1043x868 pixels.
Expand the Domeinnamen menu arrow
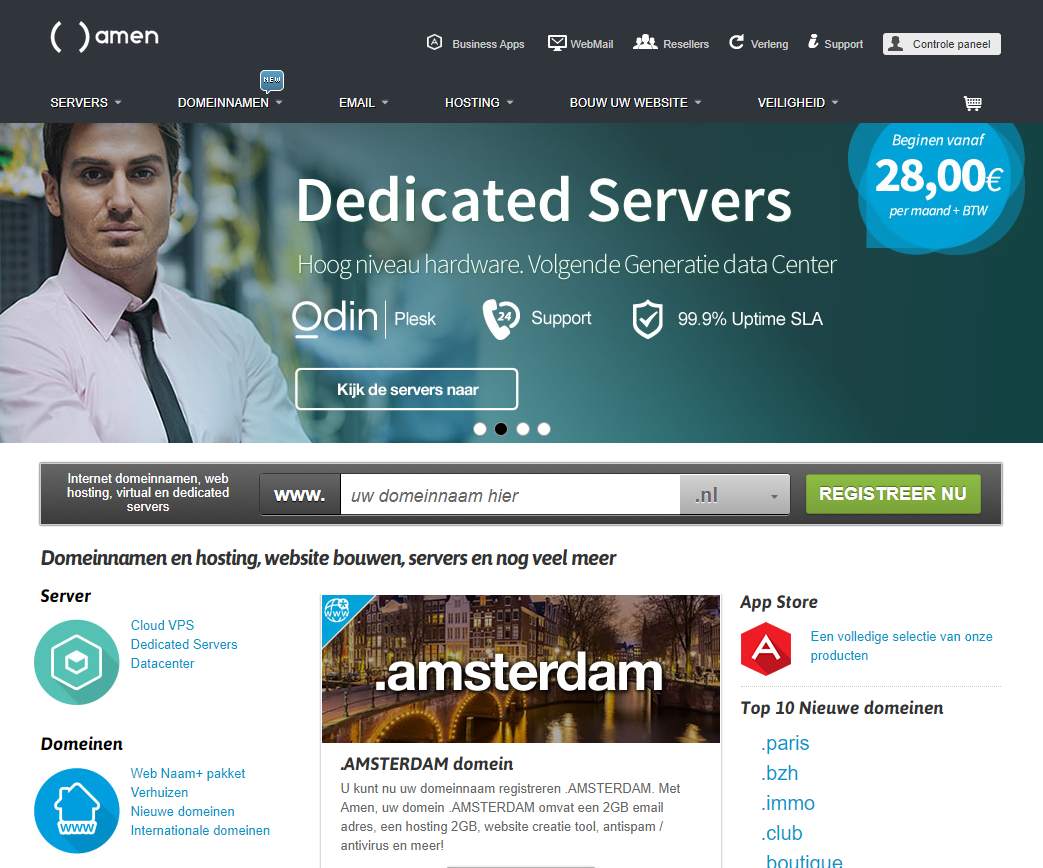click(x=279, y=102)
